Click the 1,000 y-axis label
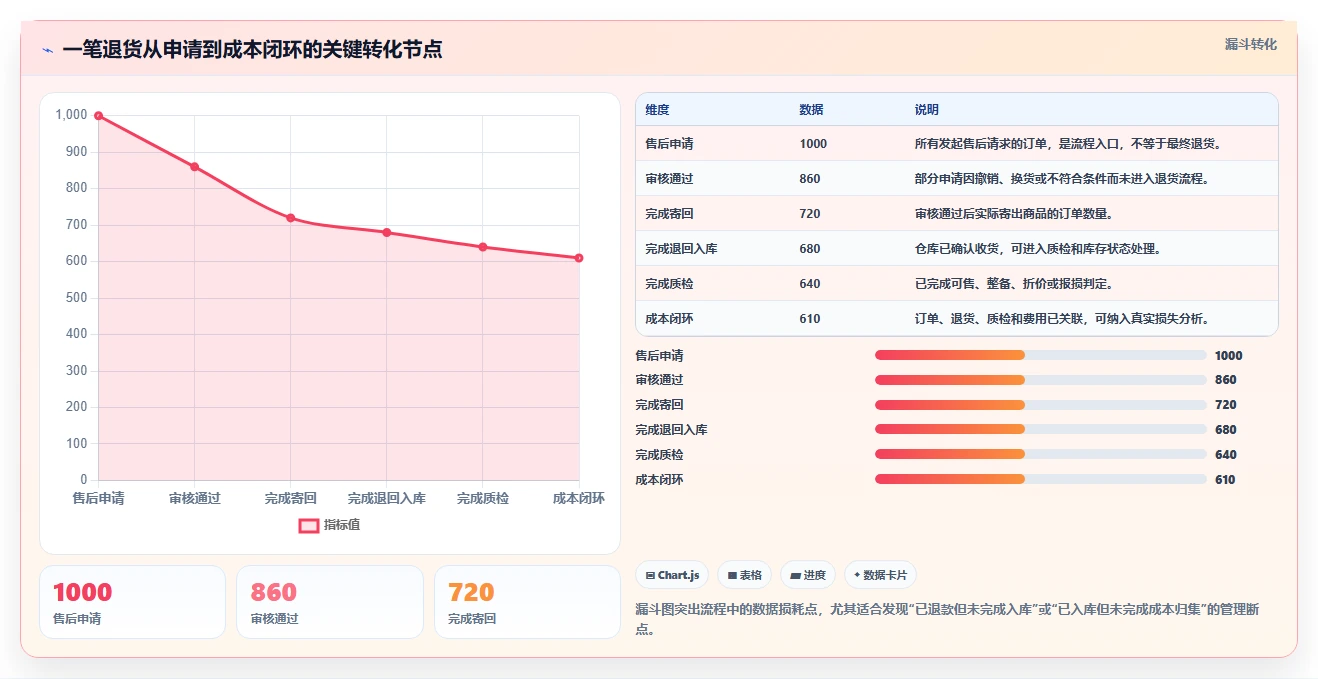Image resolution: width=1318 pixels, height=679 pixels. pyautogui.click(x=72, y=115)
